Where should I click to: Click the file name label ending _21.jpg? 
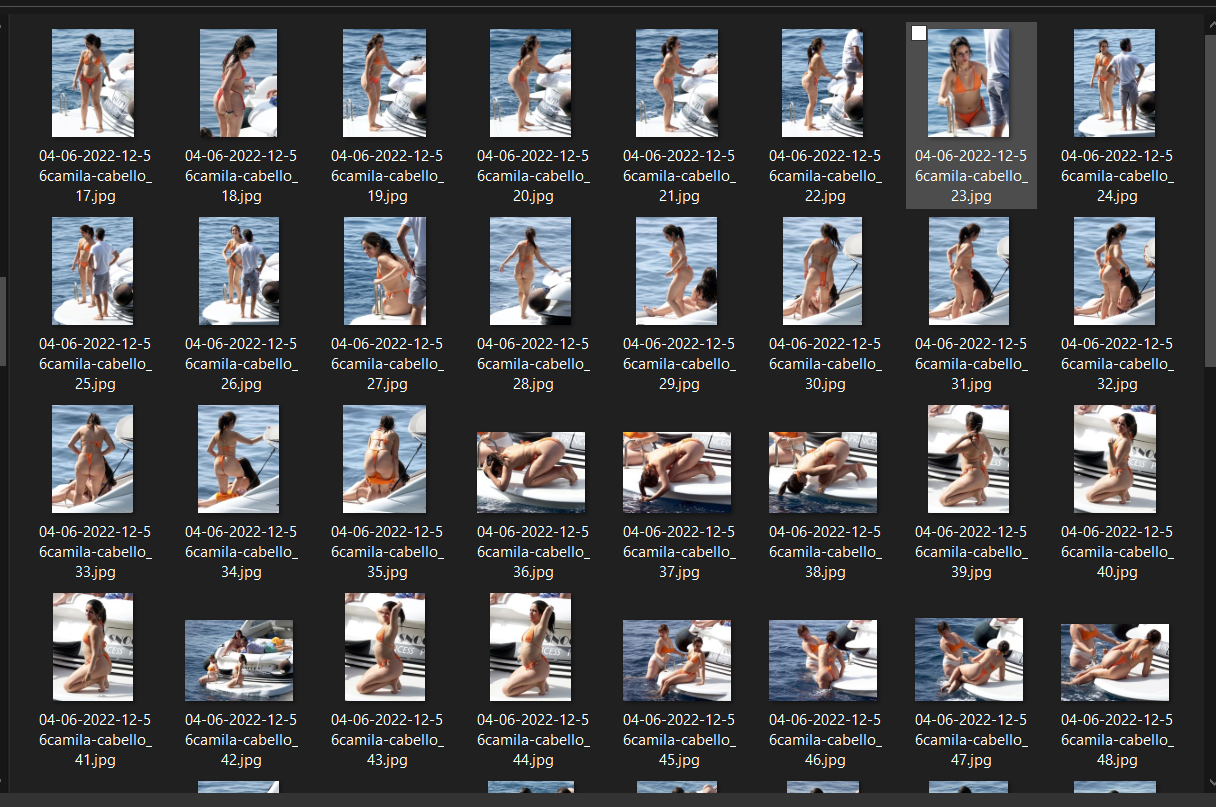pyautogui.click(x=678, y=176)
